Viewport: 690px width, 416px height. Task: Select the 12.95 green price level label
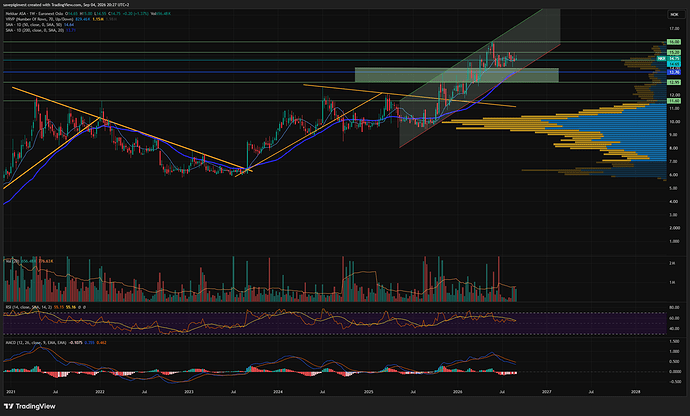pyautogui.click(x=674, y=82)
